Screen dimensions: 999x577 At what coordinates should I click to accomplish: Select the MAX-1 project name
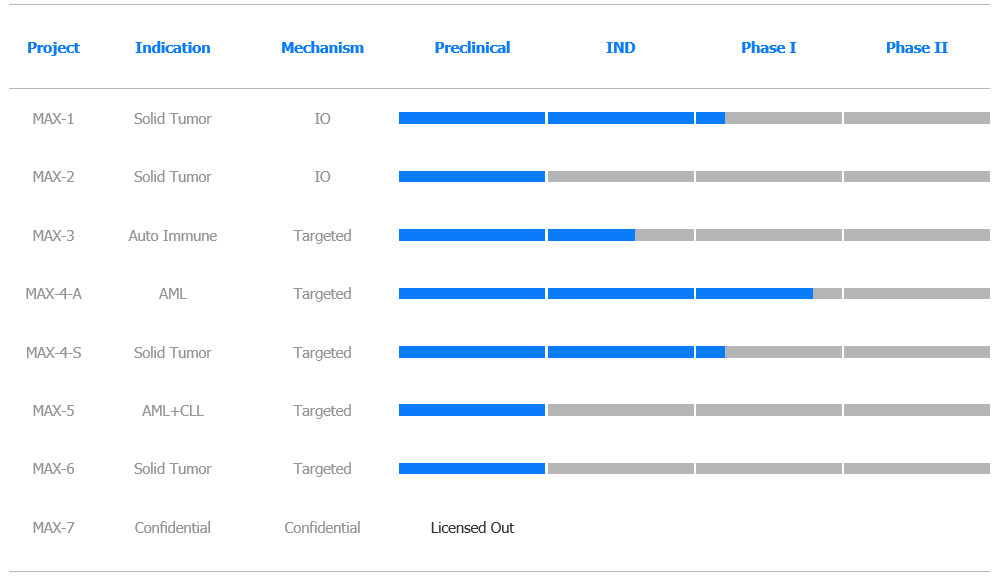(x=54, y=118)
